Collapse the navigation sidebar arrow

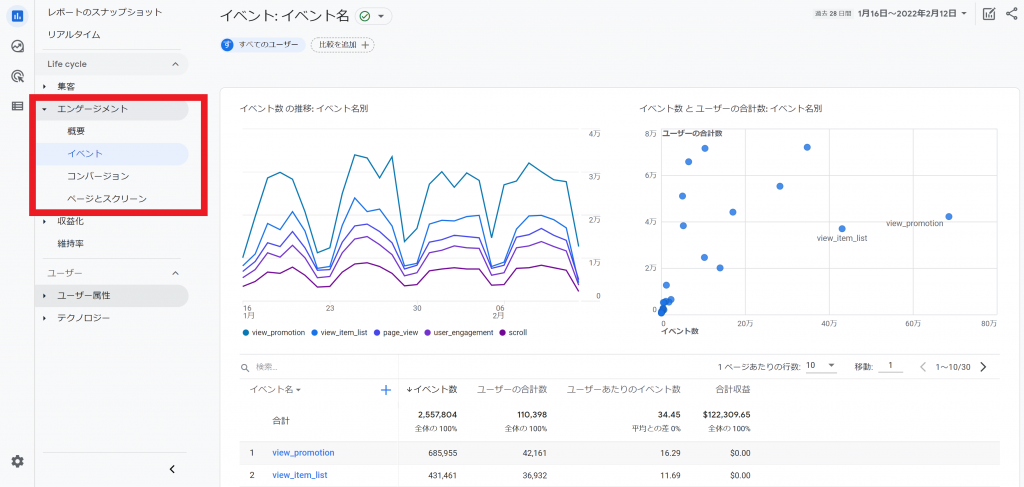tap(172, 469)
